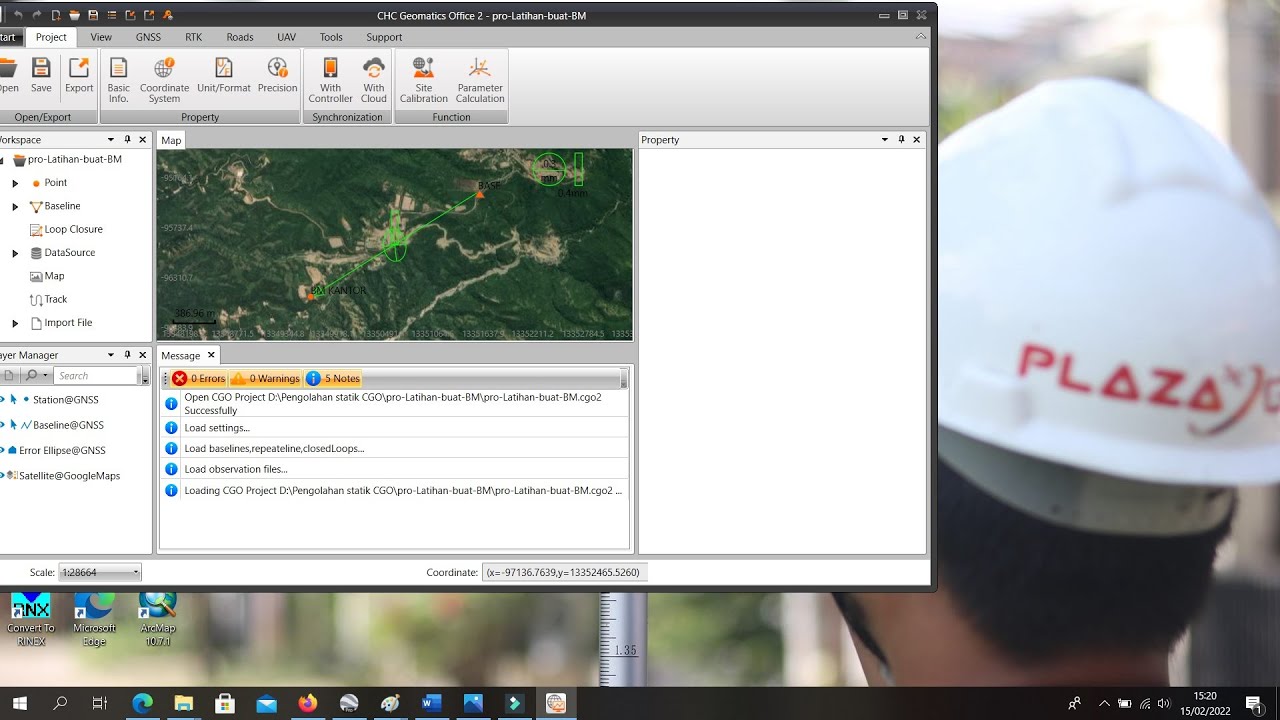Click 'Load observation files...' message row
1280x720 pixels.
[395, 469]
